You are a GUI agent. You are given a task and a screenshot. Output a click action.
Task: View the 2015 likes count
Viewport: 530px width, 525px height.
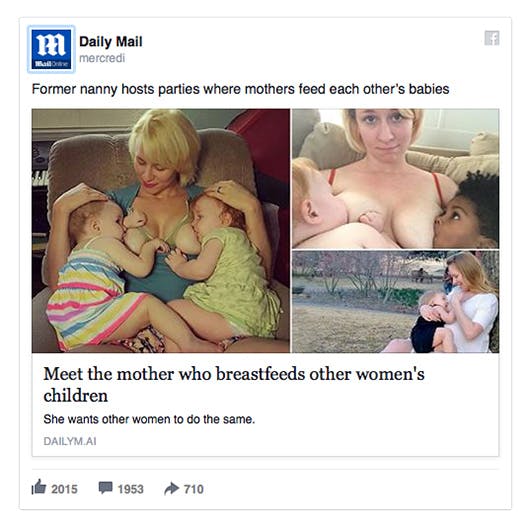click(64, 489)
